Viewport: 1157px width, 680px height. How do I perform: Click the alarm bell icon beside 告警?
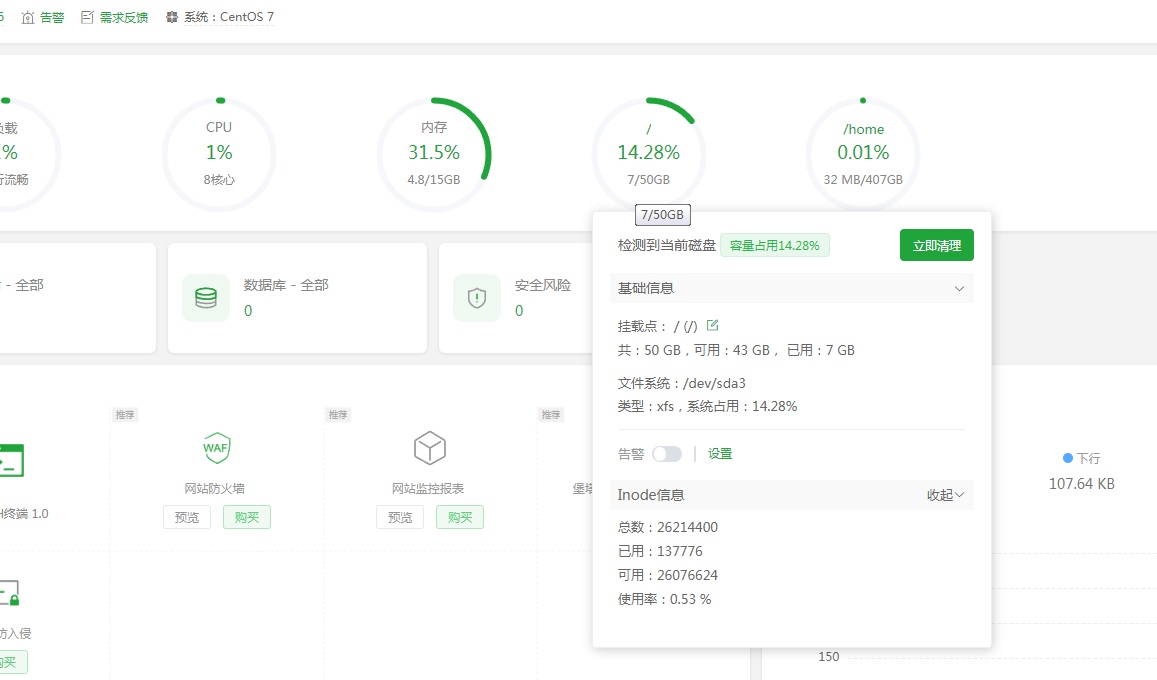coord(28,17)
